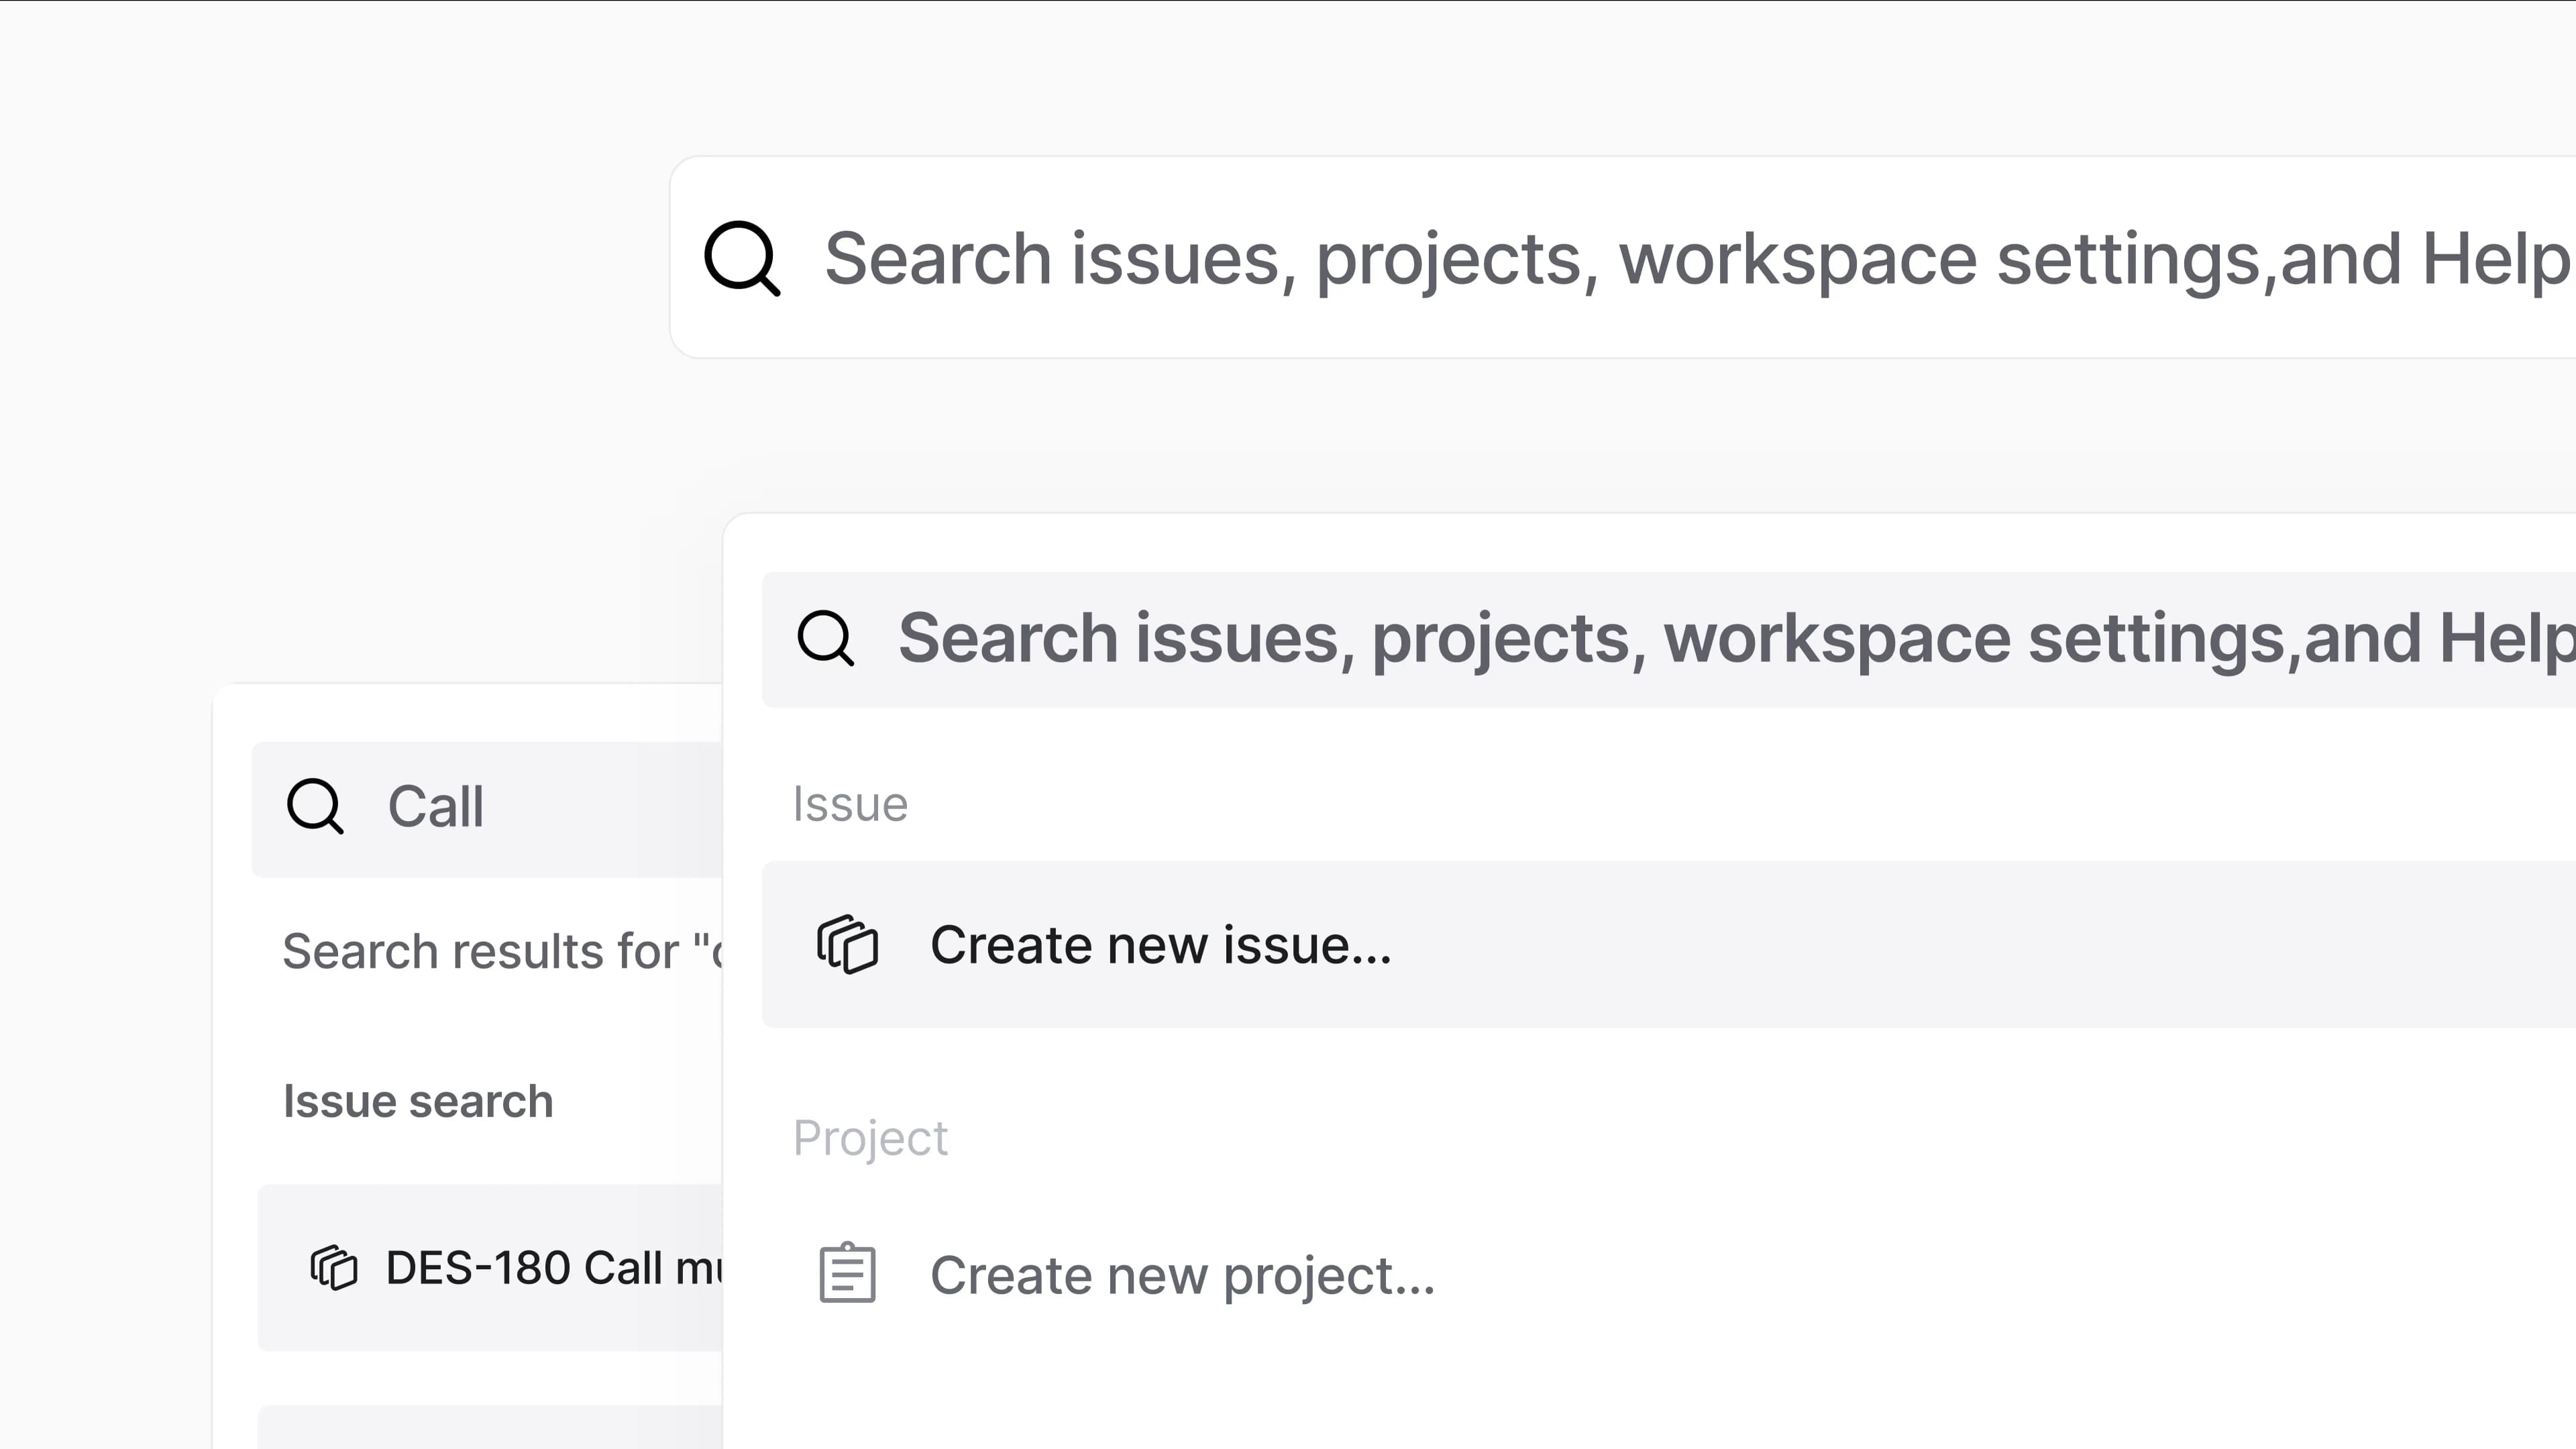The width and height of the screenshot is (2576, 1449).
Task: Click the magnifier icon beside "Call" query
Action: [315, 806]
